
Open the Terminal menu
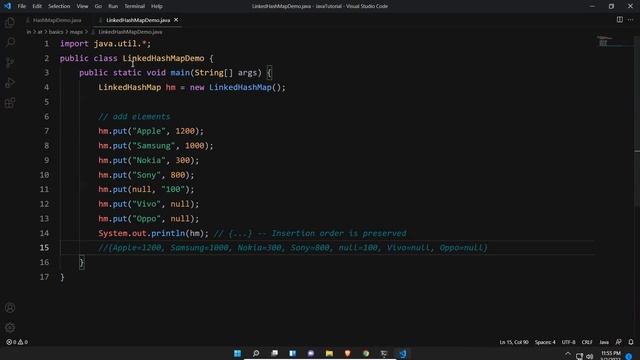pyautogui.click(x=135, y=6)
